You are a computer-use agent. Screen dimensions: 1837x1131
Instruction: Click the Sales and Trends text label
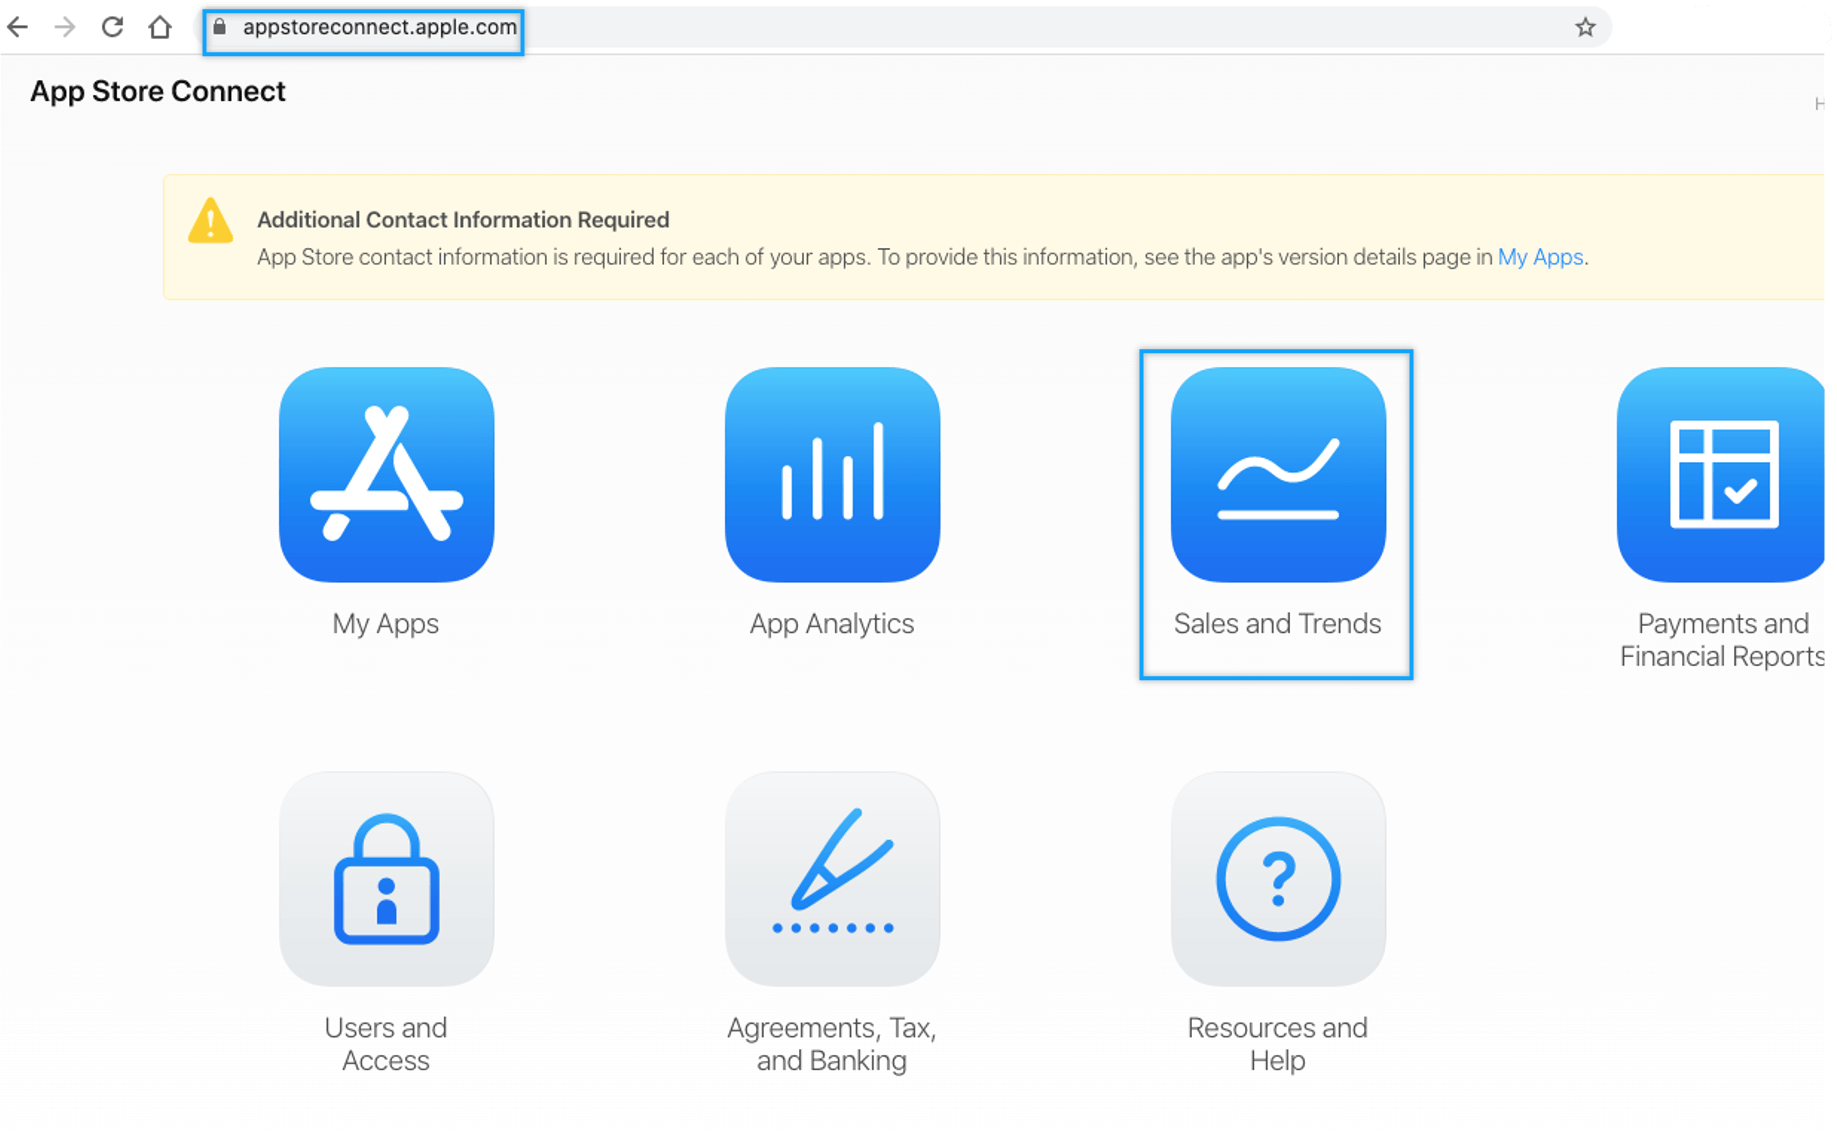[1277, 623]
